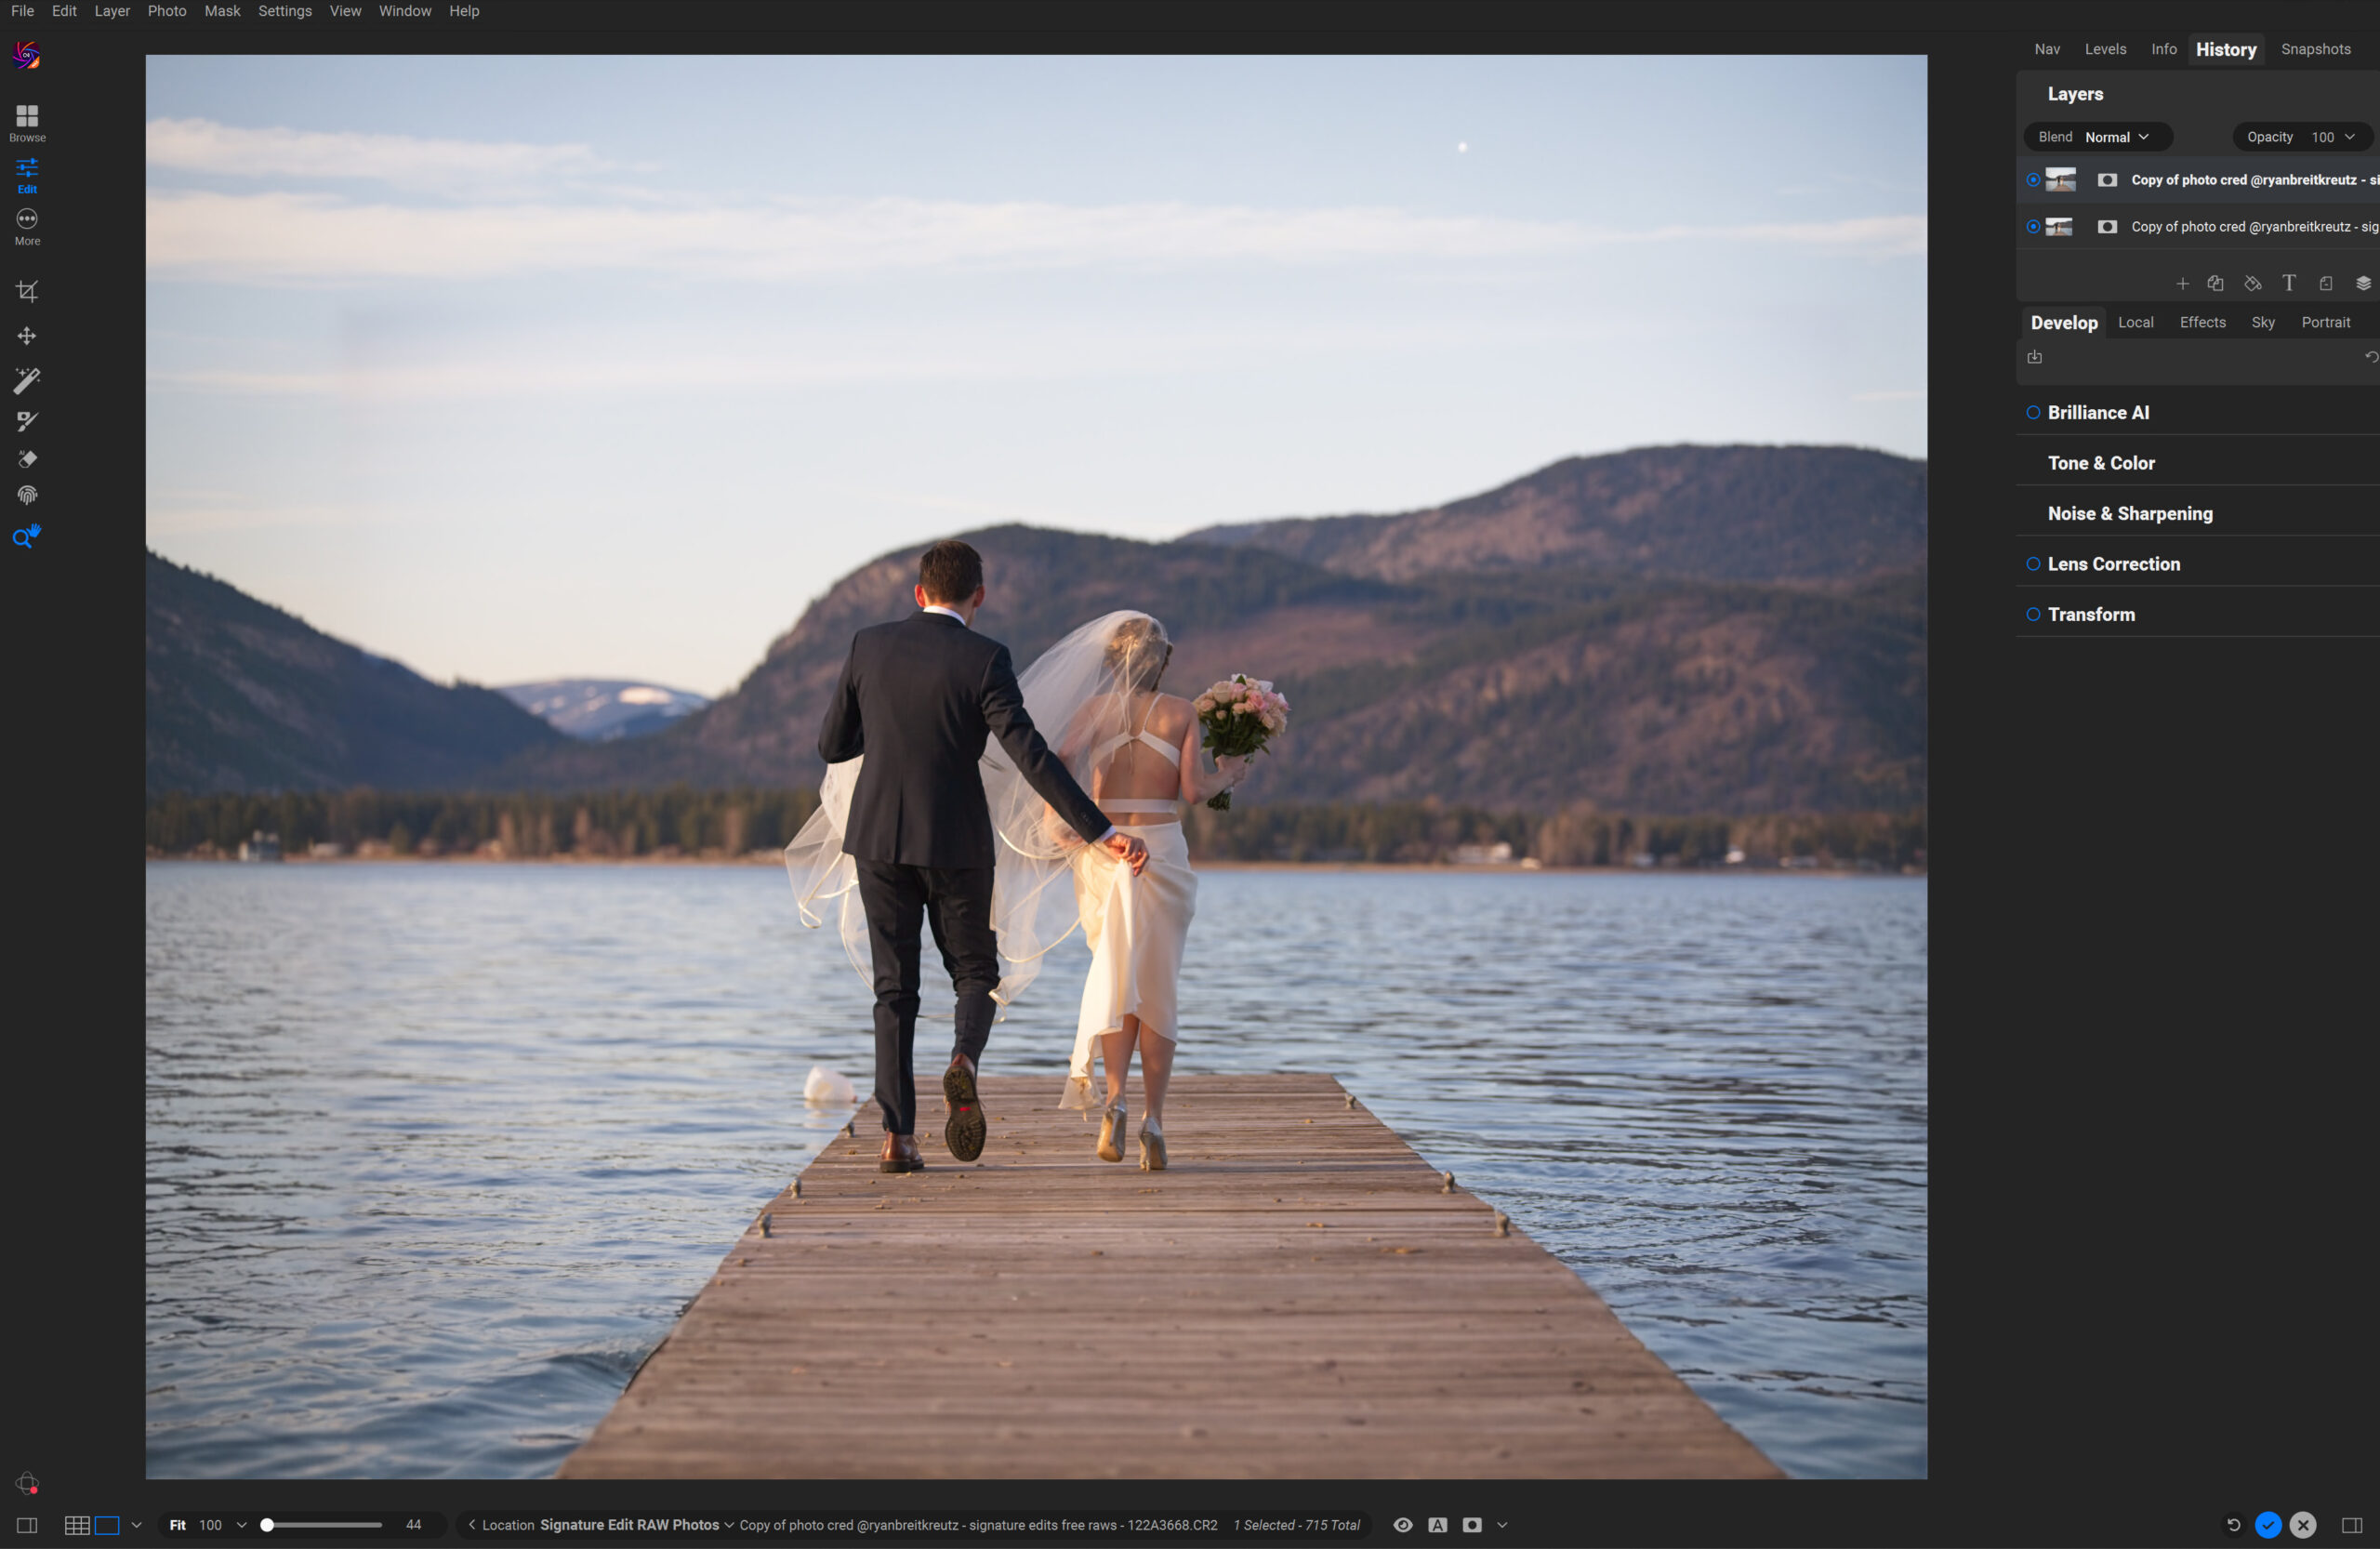The image size is (2380, 1549).
Task: Select the Crop tool
Action: click(x=27, y=292)
